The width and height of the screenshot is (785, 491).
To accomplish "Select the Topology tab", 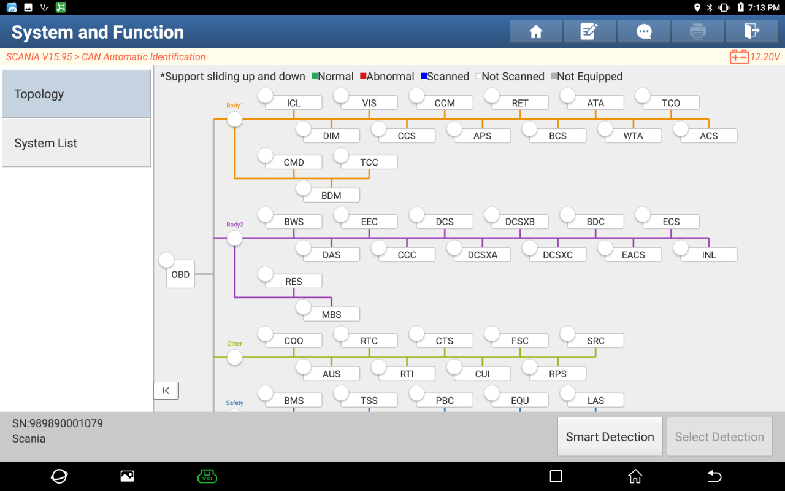I will (76, 94).
